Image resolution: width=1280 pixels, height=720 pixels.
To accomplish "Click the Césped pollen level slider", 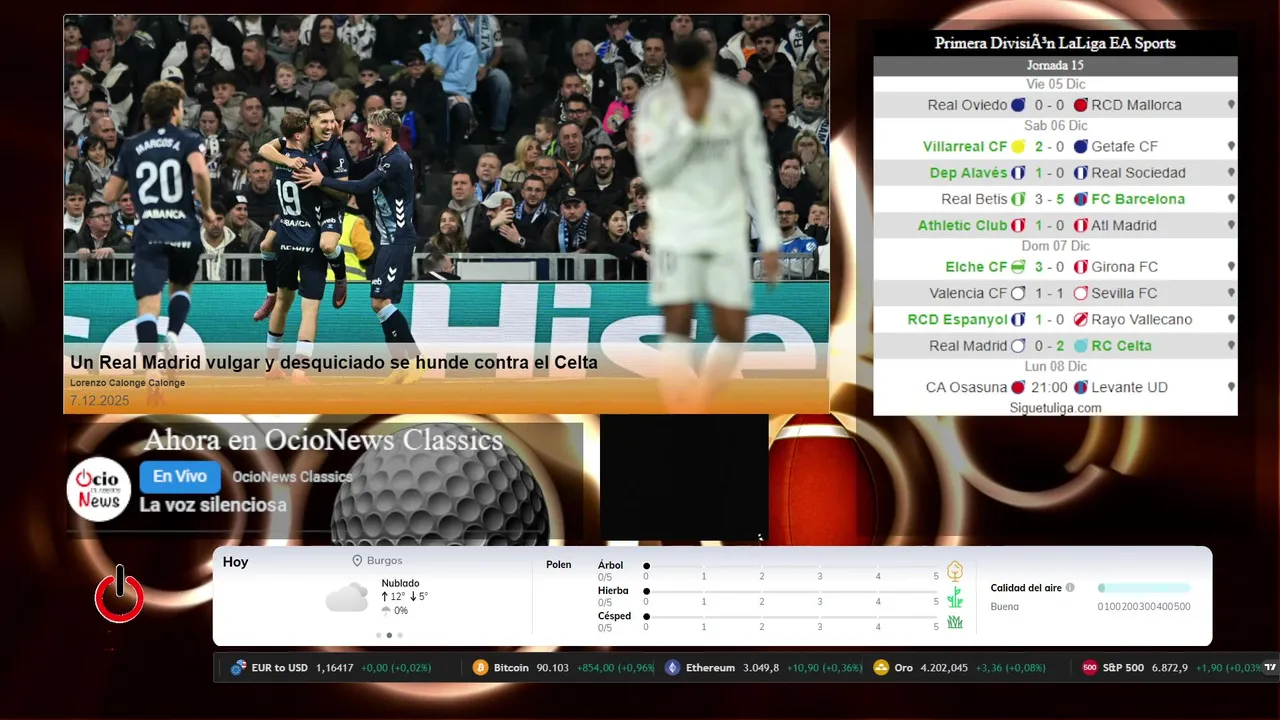I will pos(791,616).
